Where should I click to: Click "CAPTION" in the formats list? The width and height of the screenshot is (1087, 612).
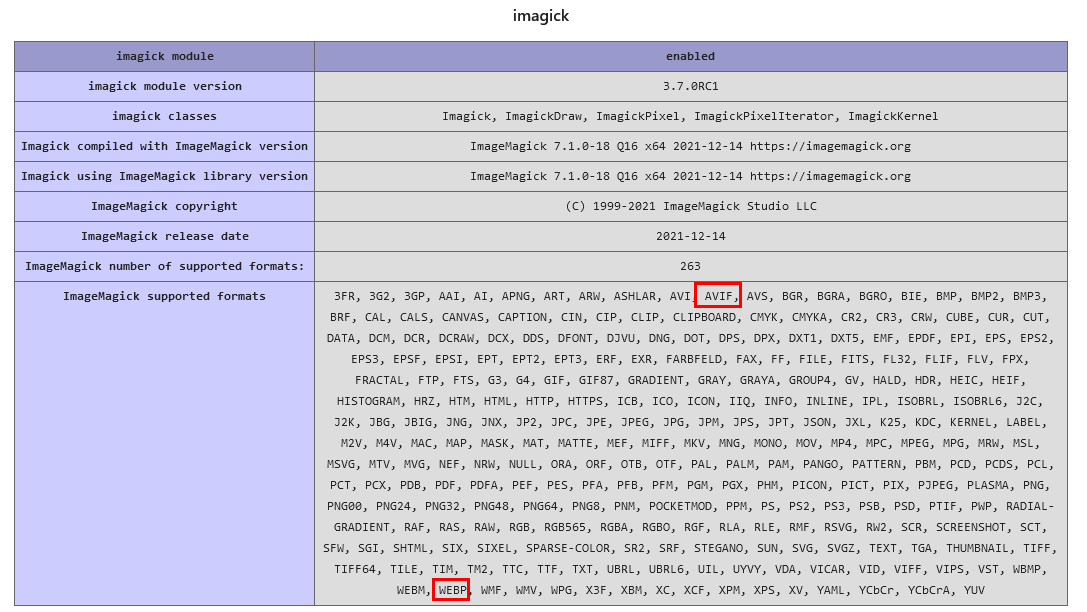click(x=523, y=317)
